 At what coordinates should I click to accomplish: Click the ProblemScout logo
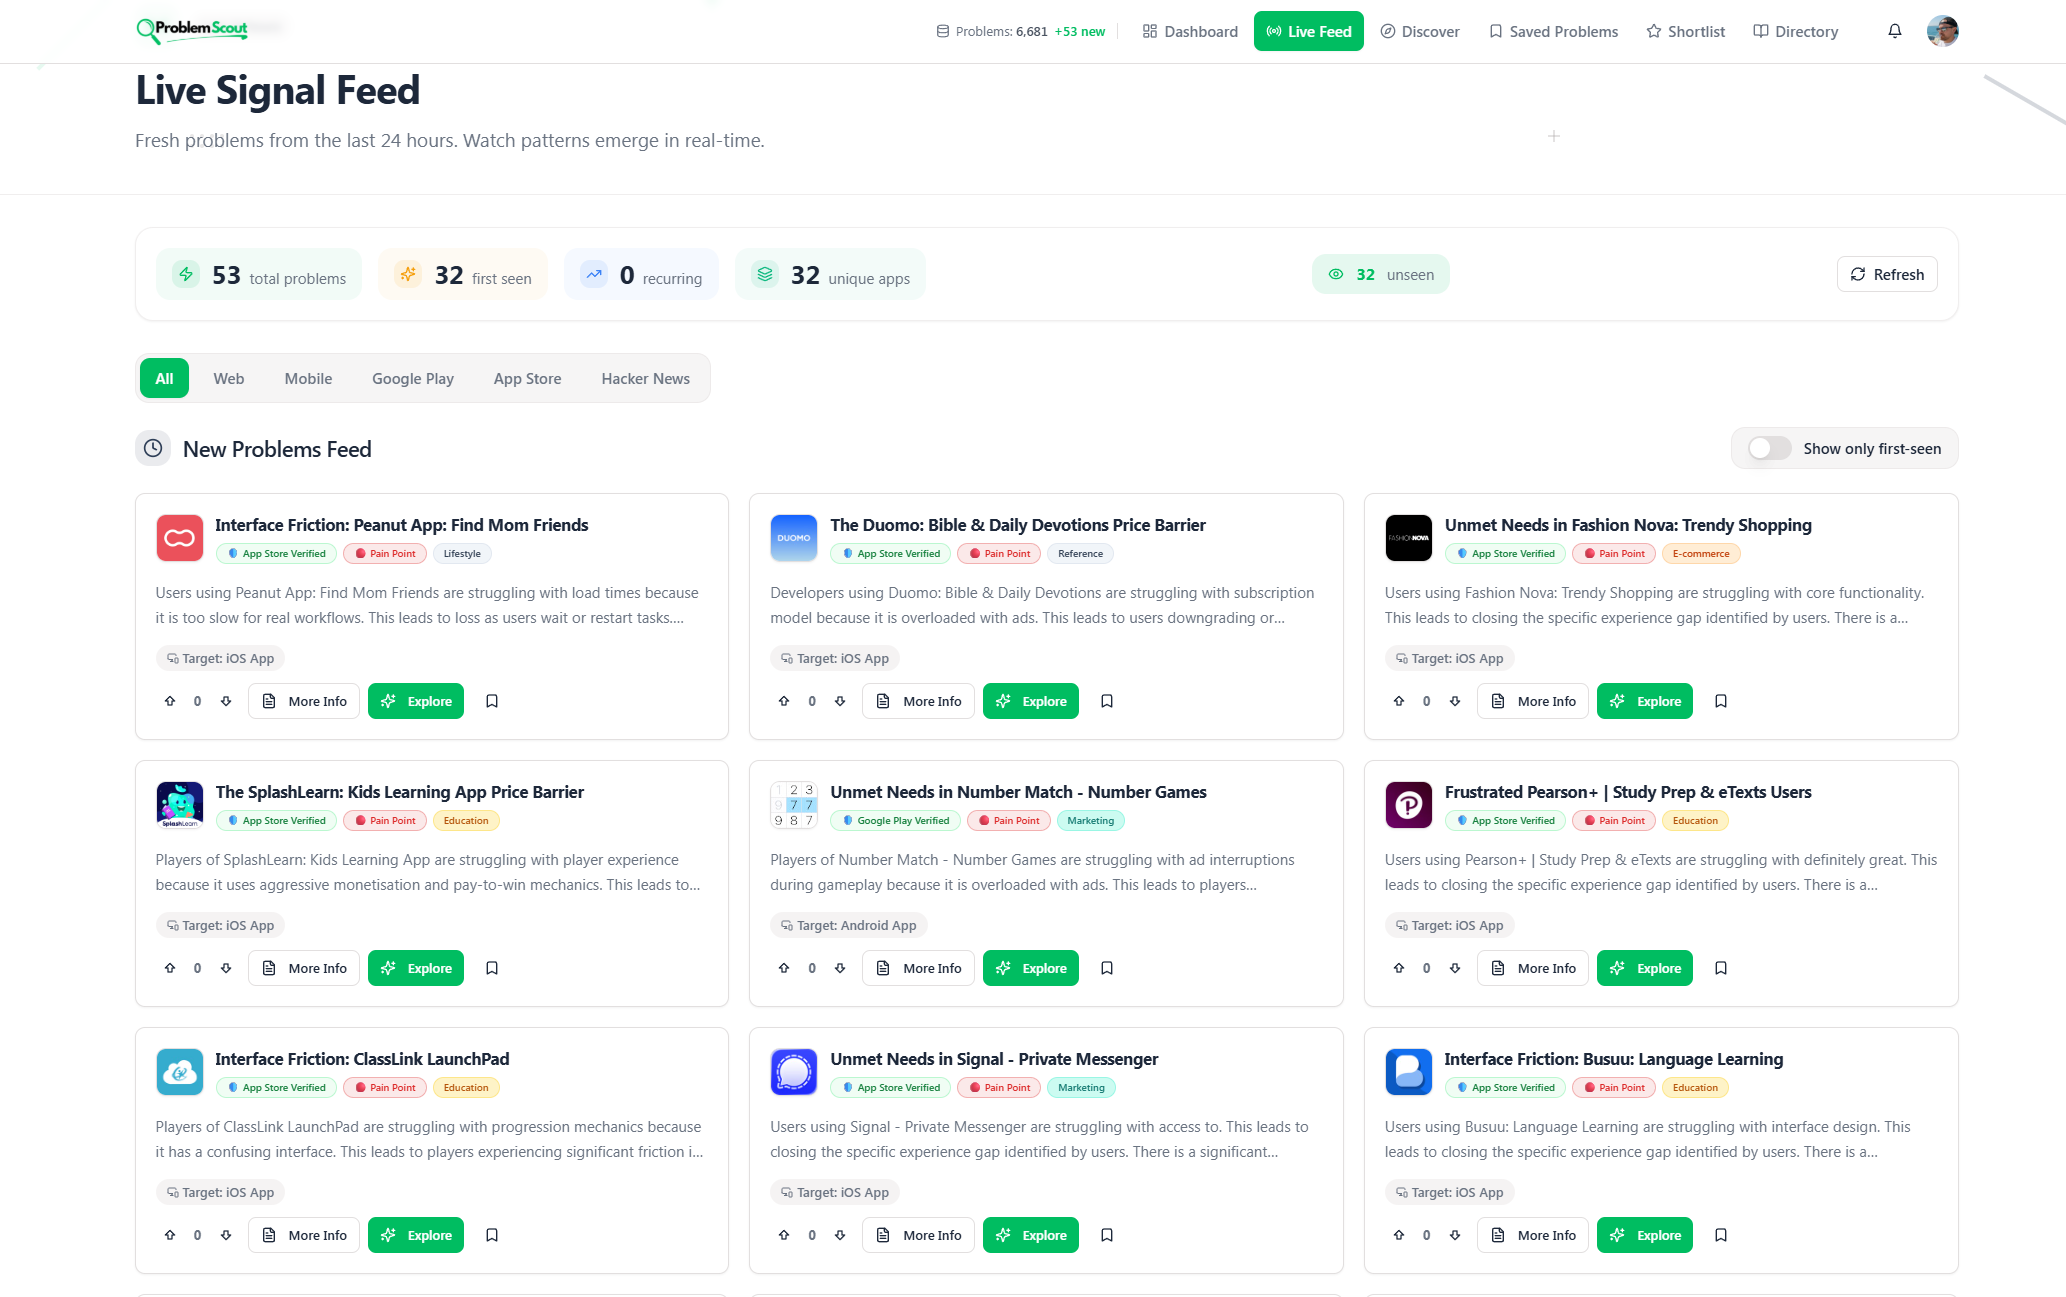(x=192, y=30)
